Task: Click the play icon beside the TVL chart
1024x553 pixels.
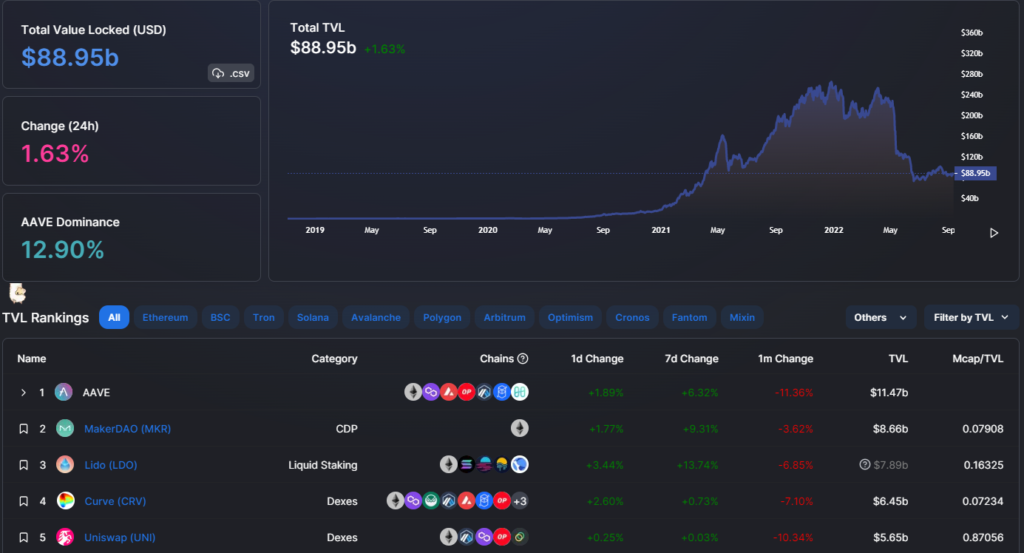Action: click(x=993, y=233)
